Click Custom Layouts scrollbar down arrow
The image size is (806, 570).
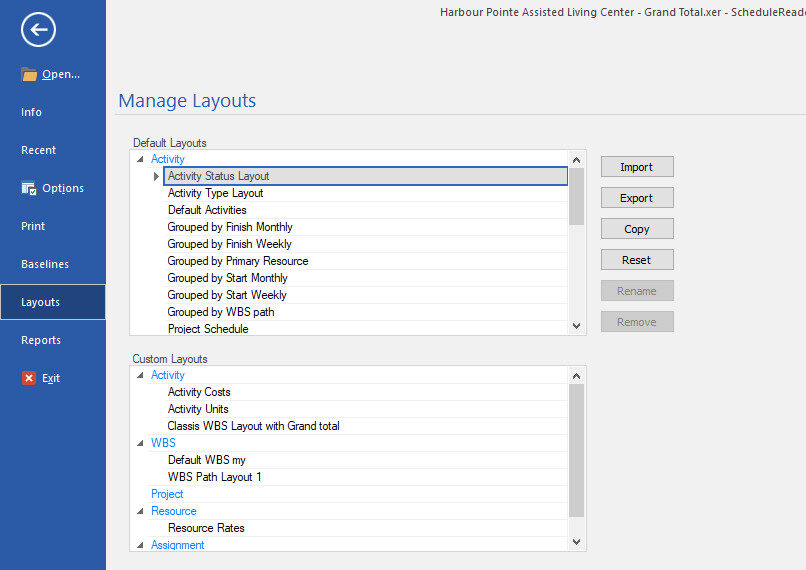tap(576, 542)
